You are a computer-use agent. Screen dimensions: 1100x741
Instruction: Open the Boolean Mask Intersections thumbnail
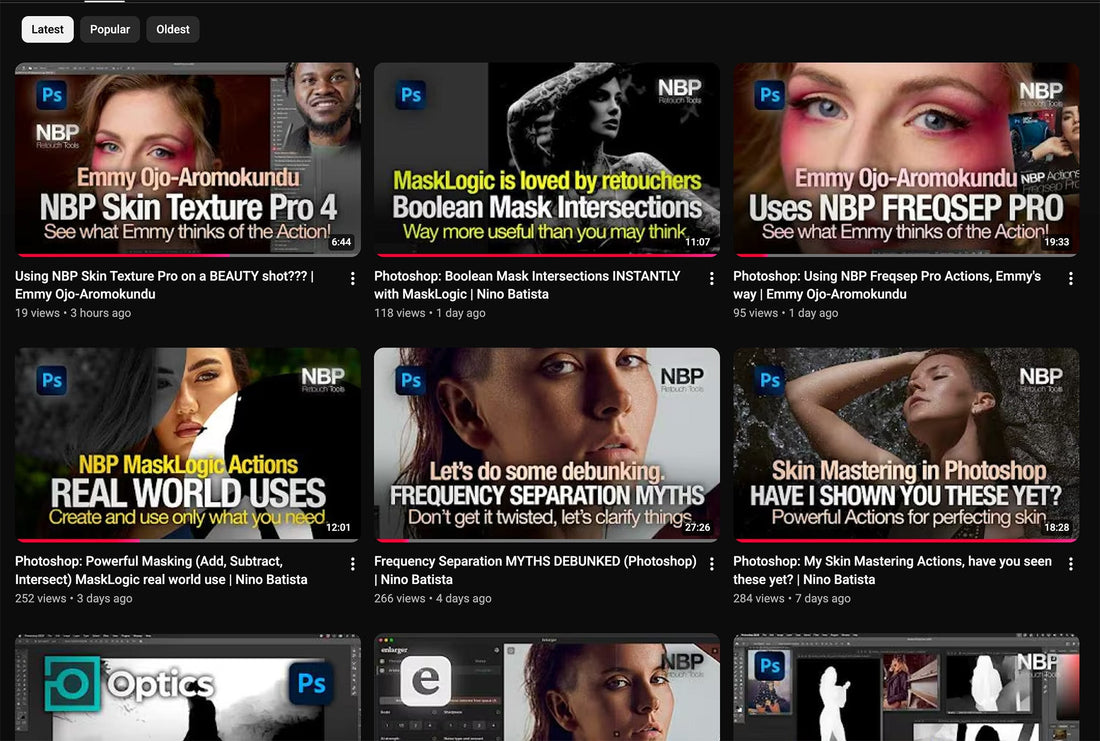(x=546, y=159)
